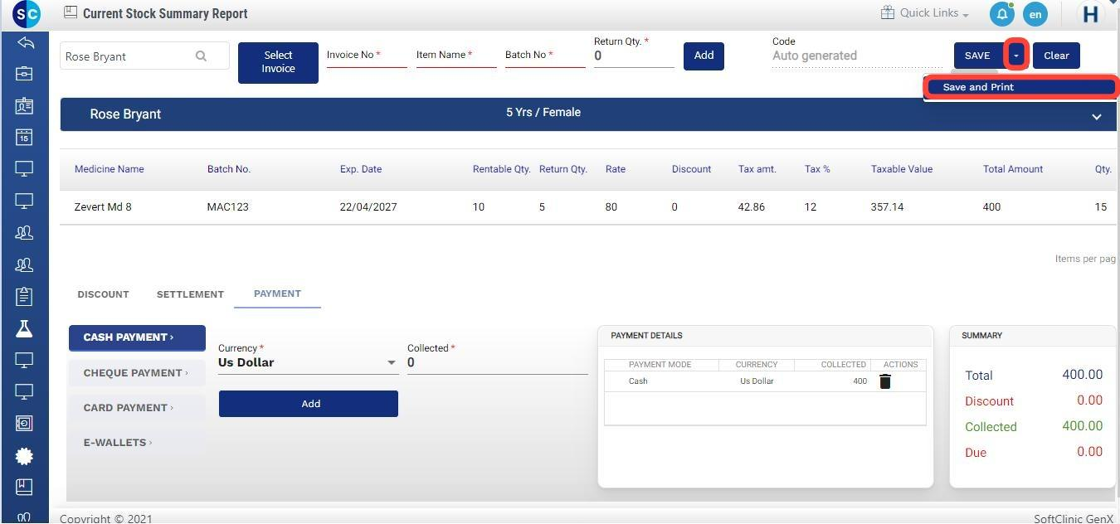The height and width of the screenshot is (524, 1120).
Task: Open the briefcase icon in sidebar
Action: [x=25, y=74]
